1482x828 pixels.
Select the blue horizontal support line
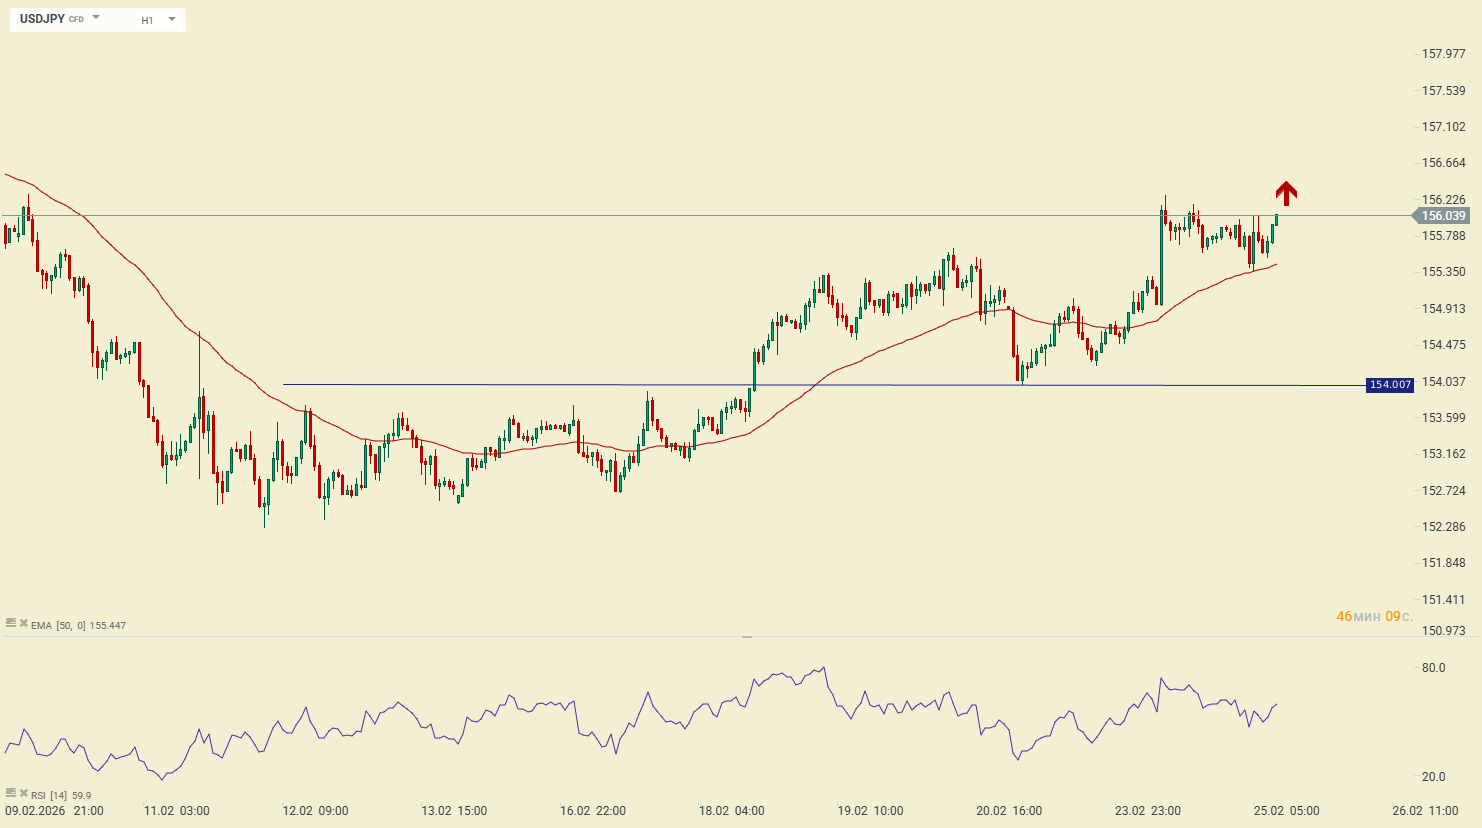tap(500, 384)
